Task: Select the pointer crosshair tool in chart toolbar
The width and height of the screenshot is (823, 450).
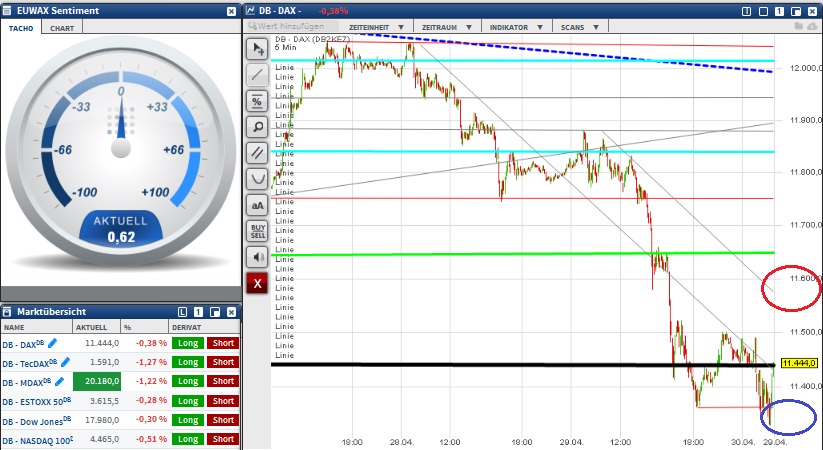Action: [257, 49]
